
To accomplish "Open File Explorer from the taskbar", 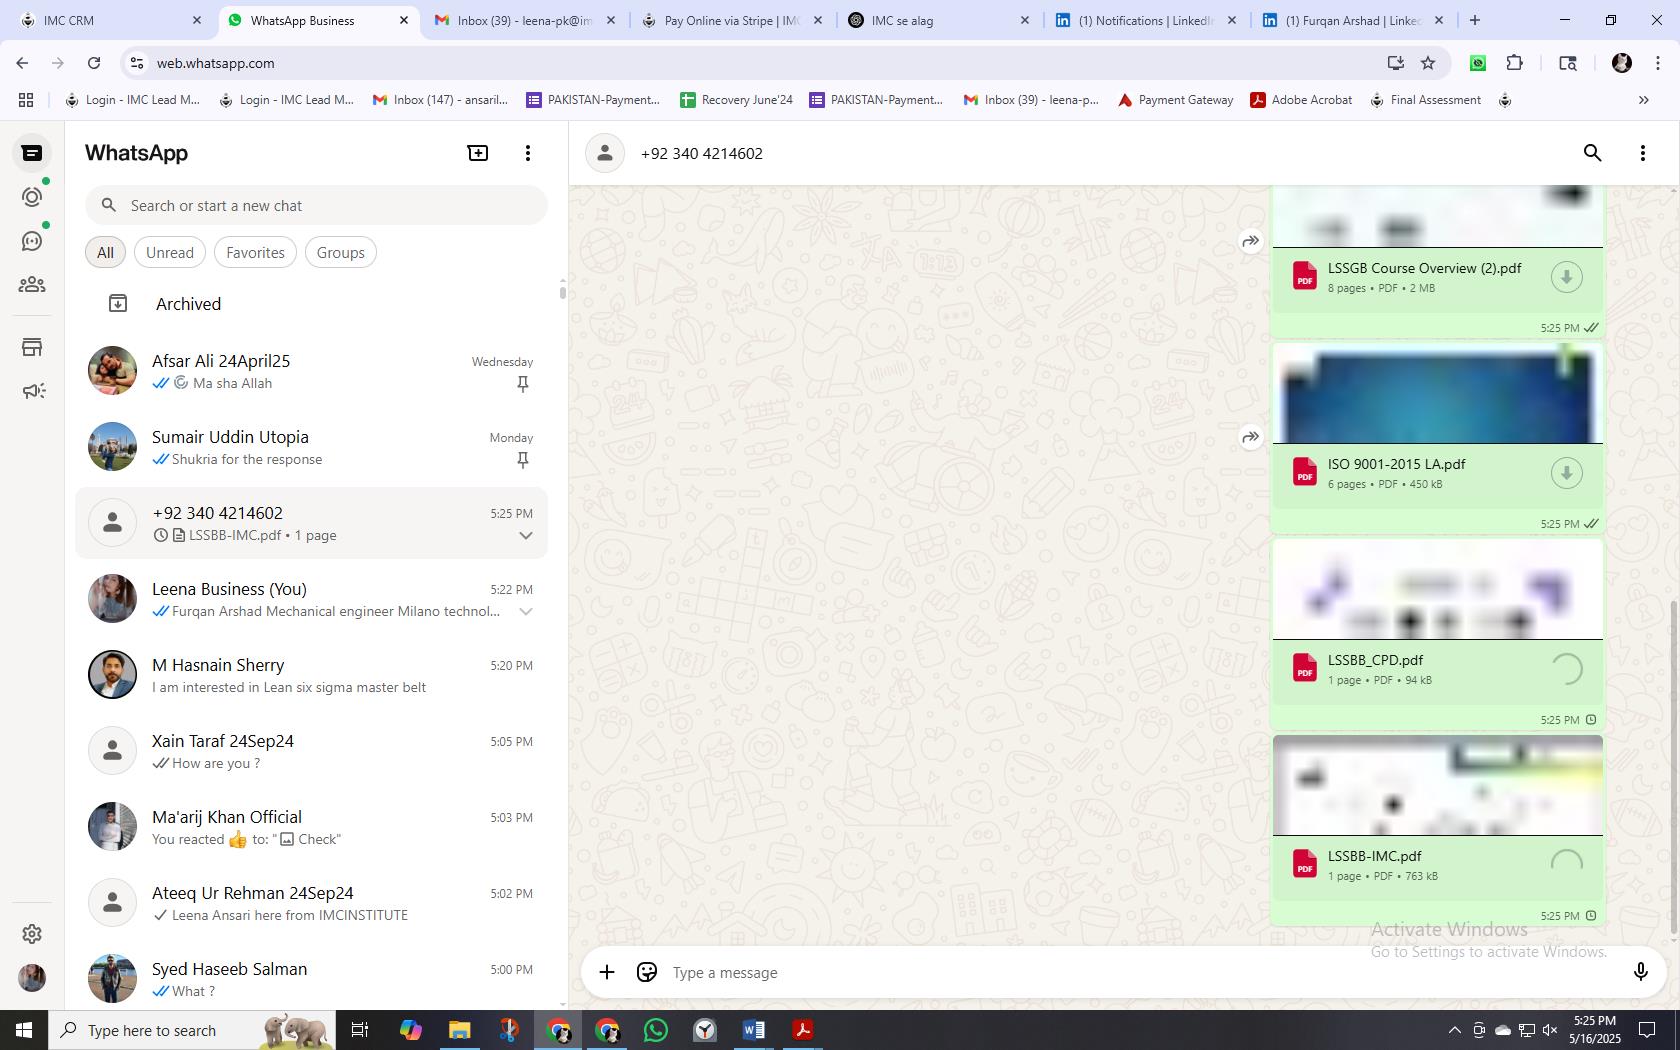I will pos(459,1030).
